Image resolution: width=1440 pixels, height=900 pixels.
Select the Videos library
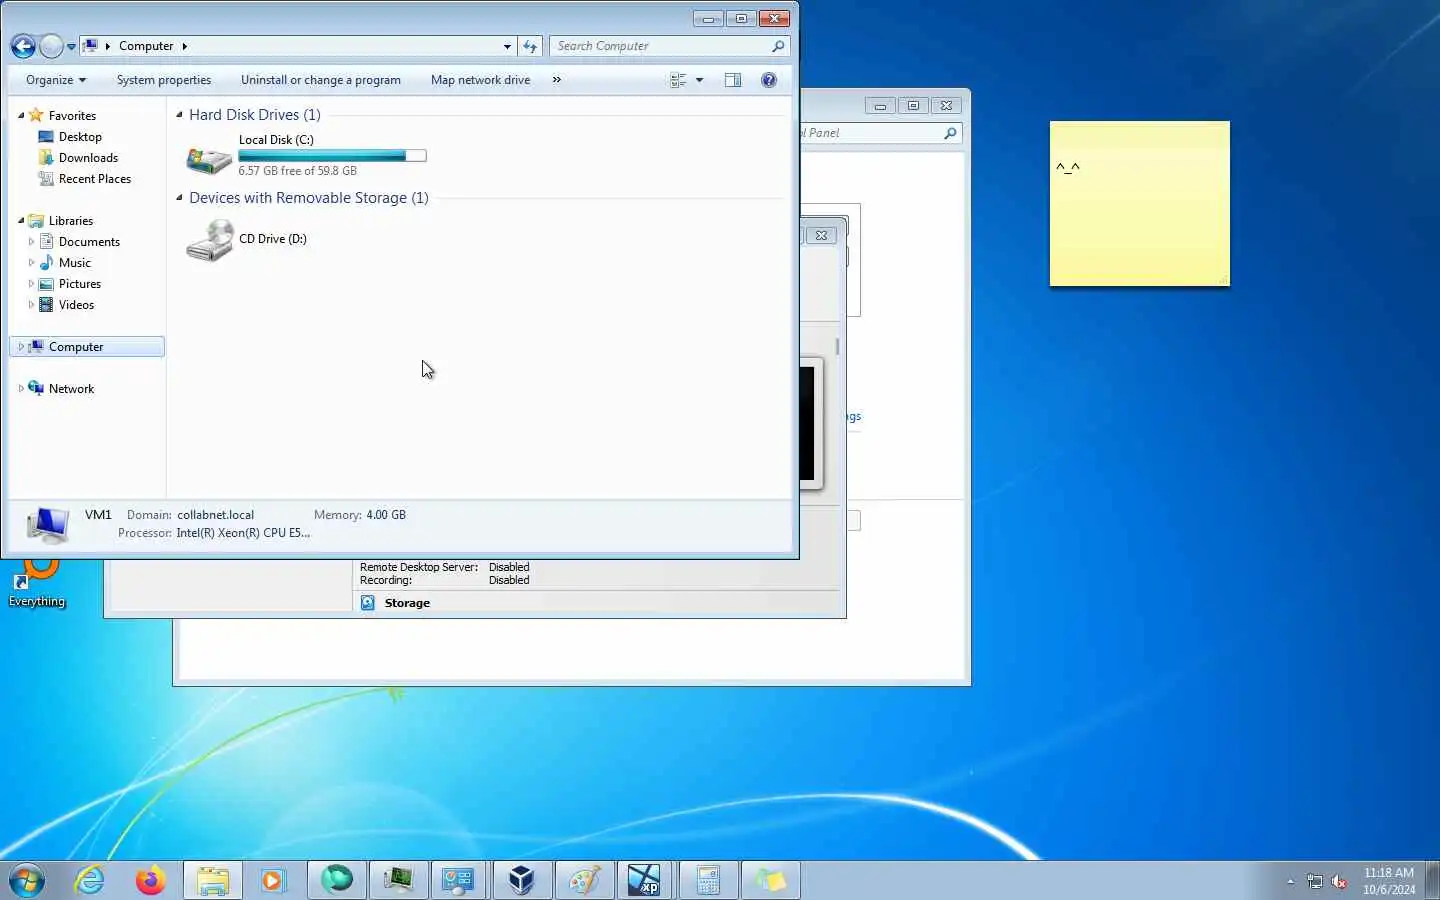click(77, 305)
